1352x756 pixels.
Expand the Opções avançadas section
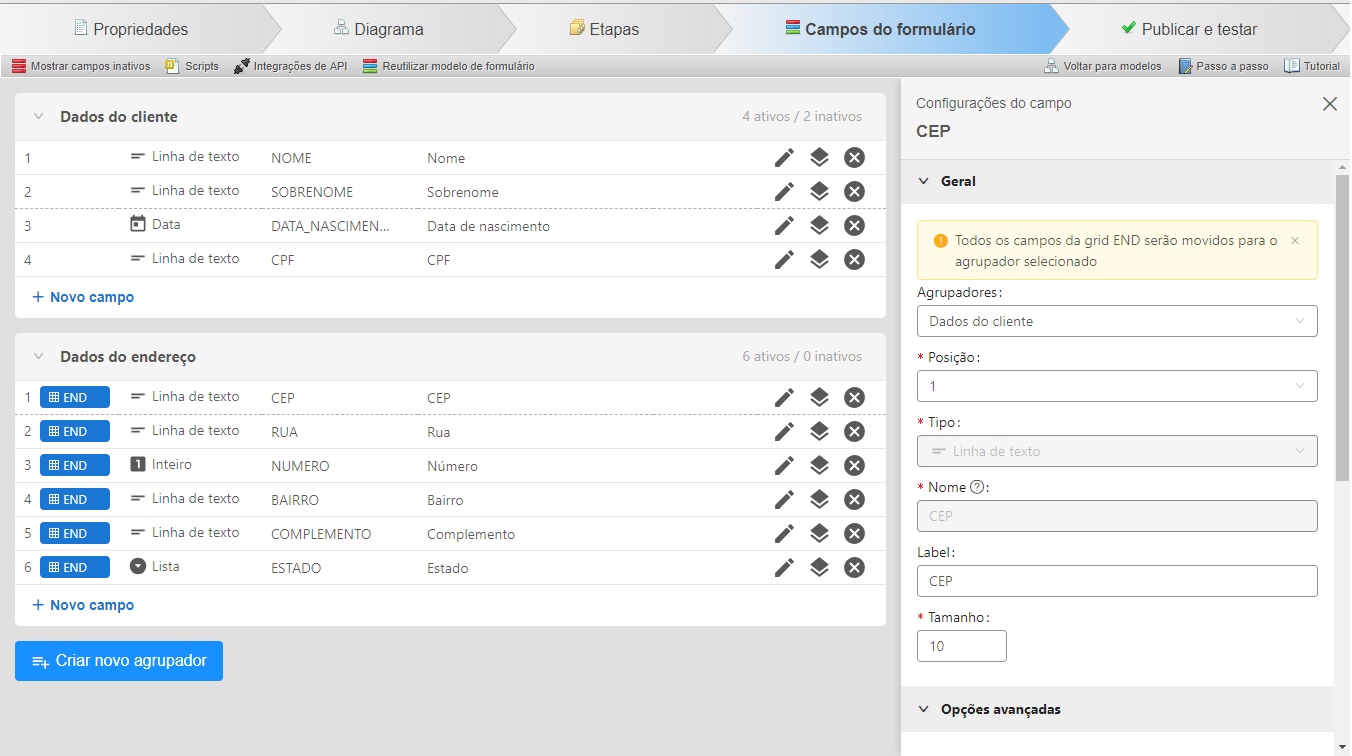coord(924,710)
